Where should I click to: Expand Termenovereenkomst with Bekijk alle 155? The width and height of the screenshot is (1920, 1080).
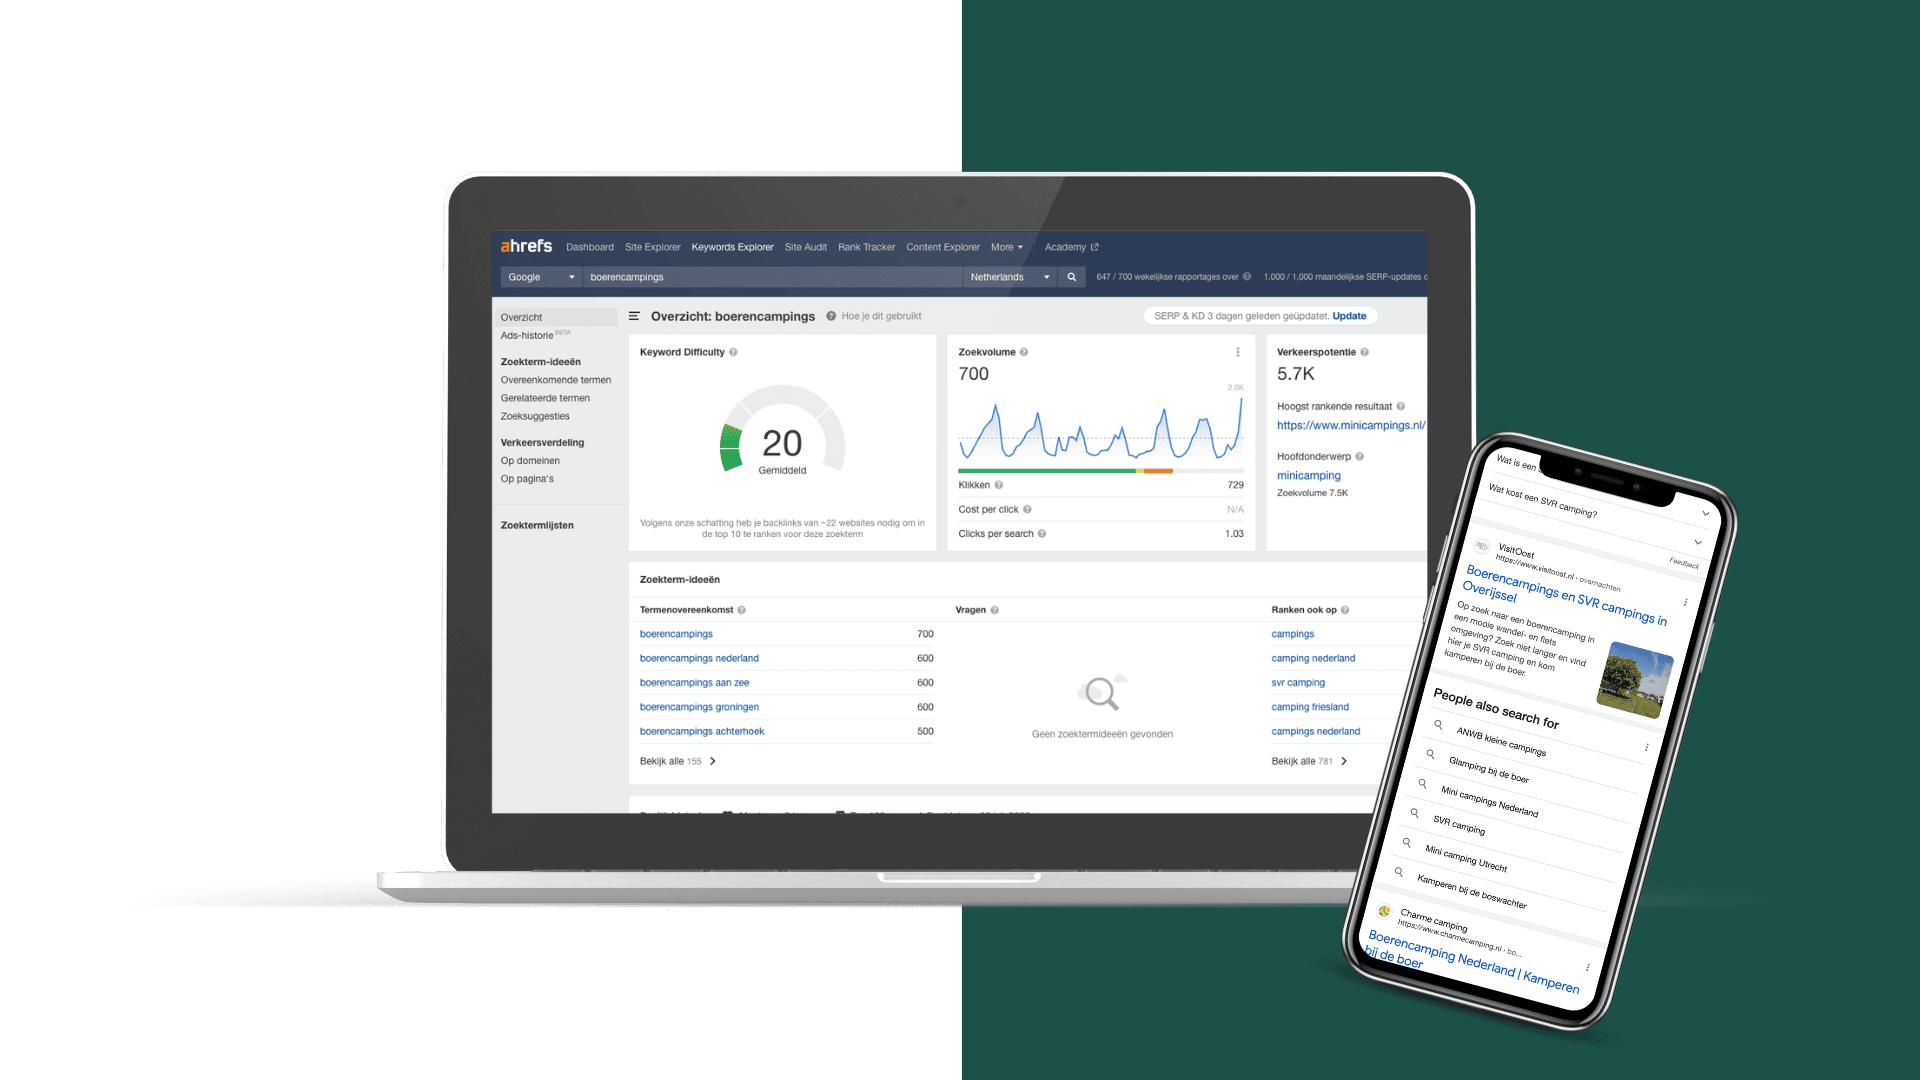pyautogui.click(x=673, y=760)
